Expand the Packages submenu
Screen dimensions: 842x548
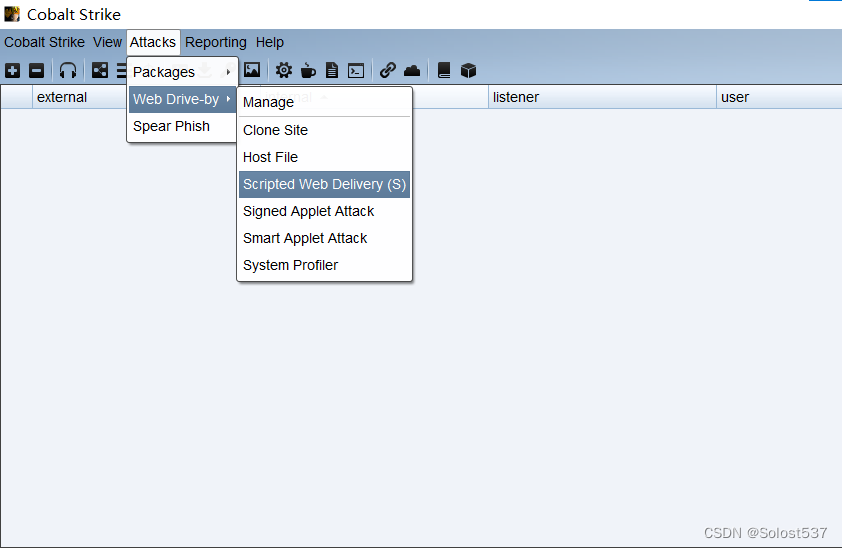182,72
